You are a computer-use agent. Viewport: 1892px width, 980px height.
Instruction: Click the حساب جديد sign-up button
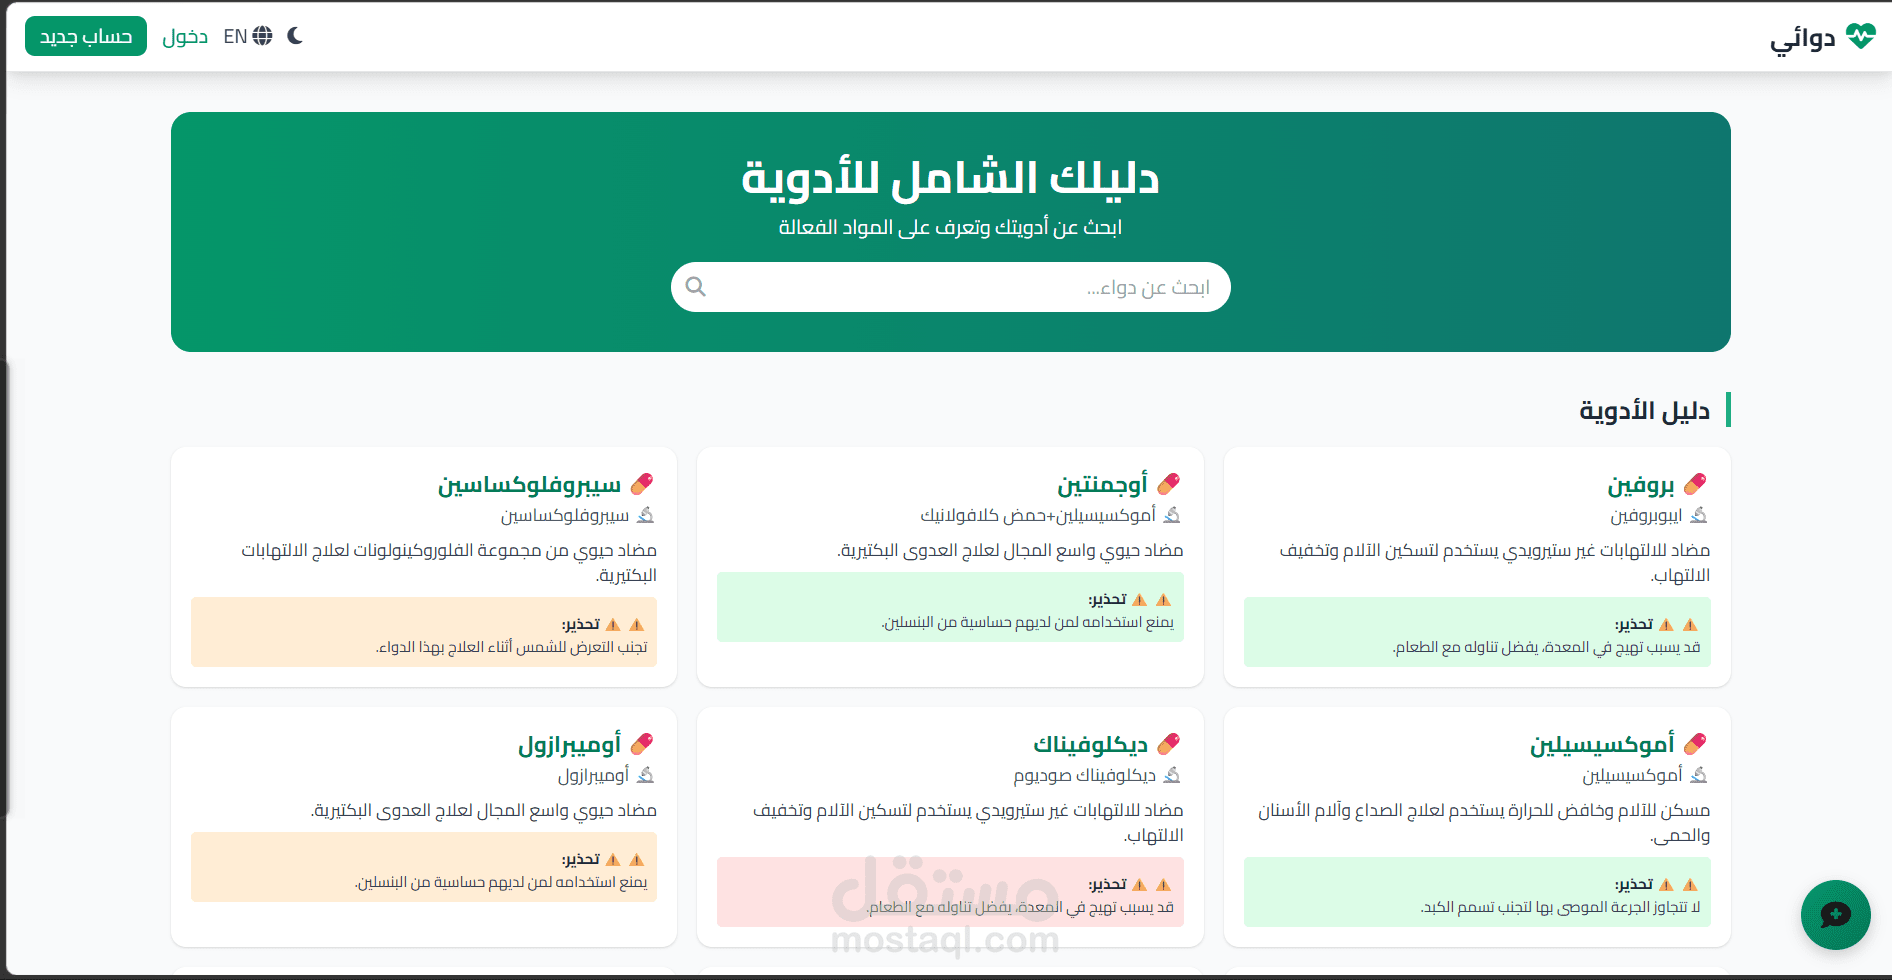(x=86, y=36)
